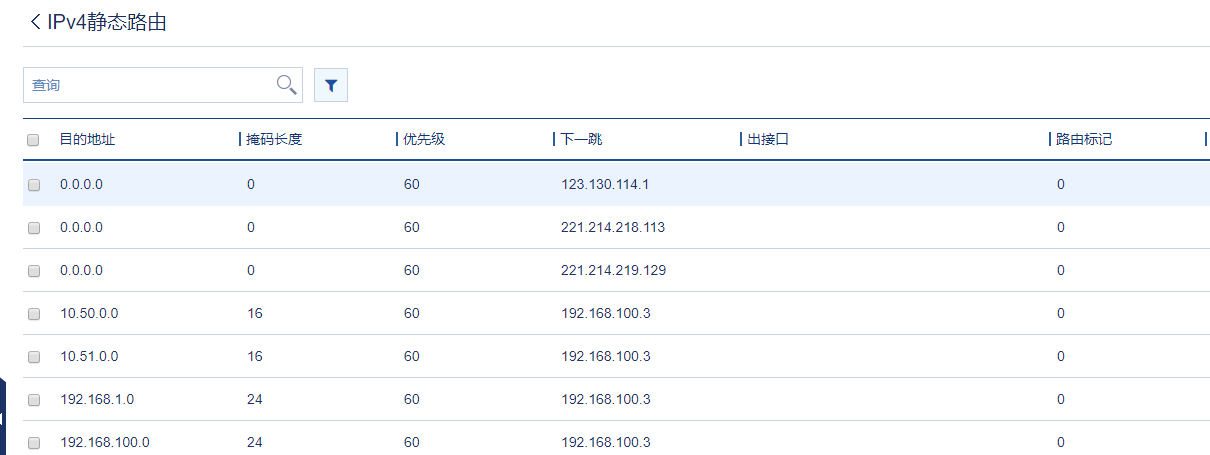Click the 掩码长度 column header
Screen dimensions: 1210x455
275,140
